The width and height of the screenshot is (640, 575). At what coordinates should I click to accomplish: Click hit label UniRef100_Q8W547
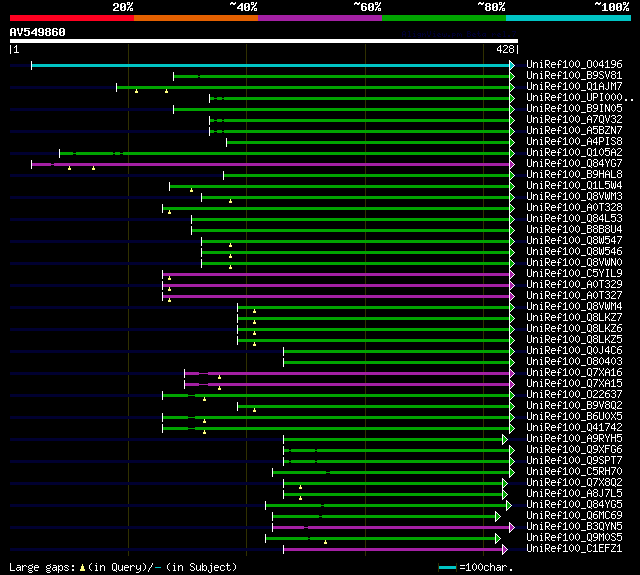point(574,240)
